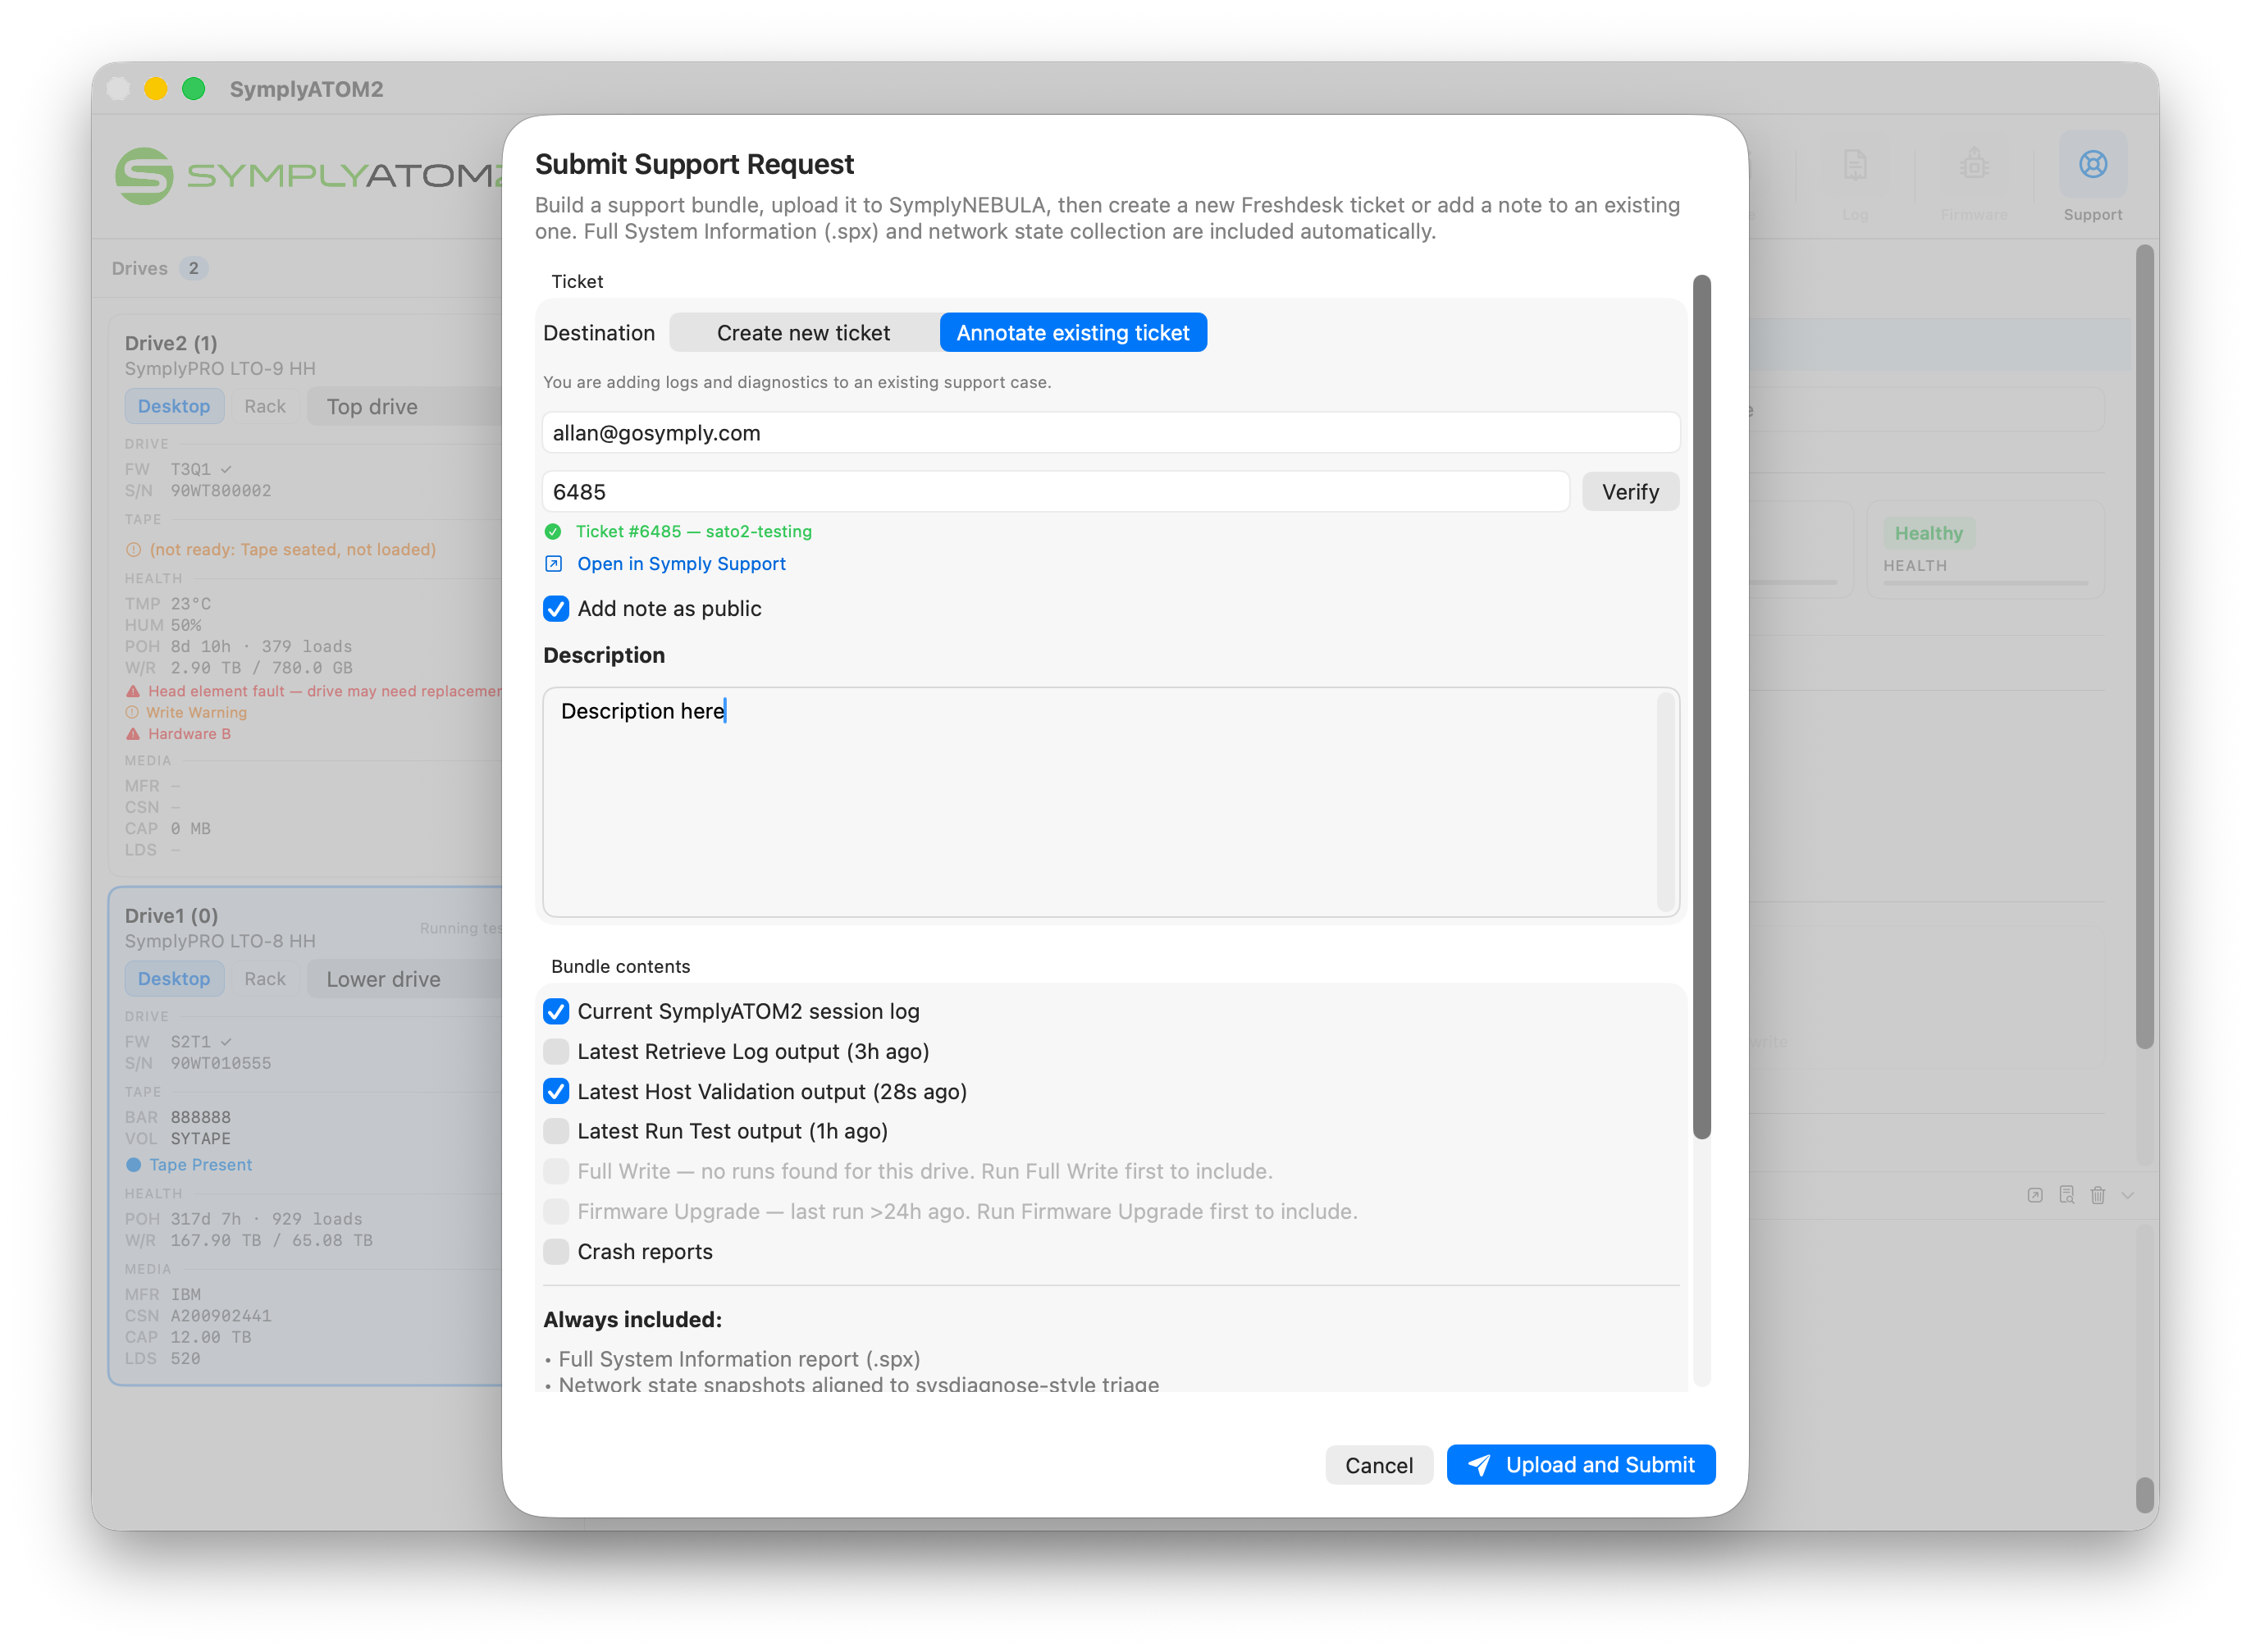Click the trash icon in log panel header

[2097, 1195]
